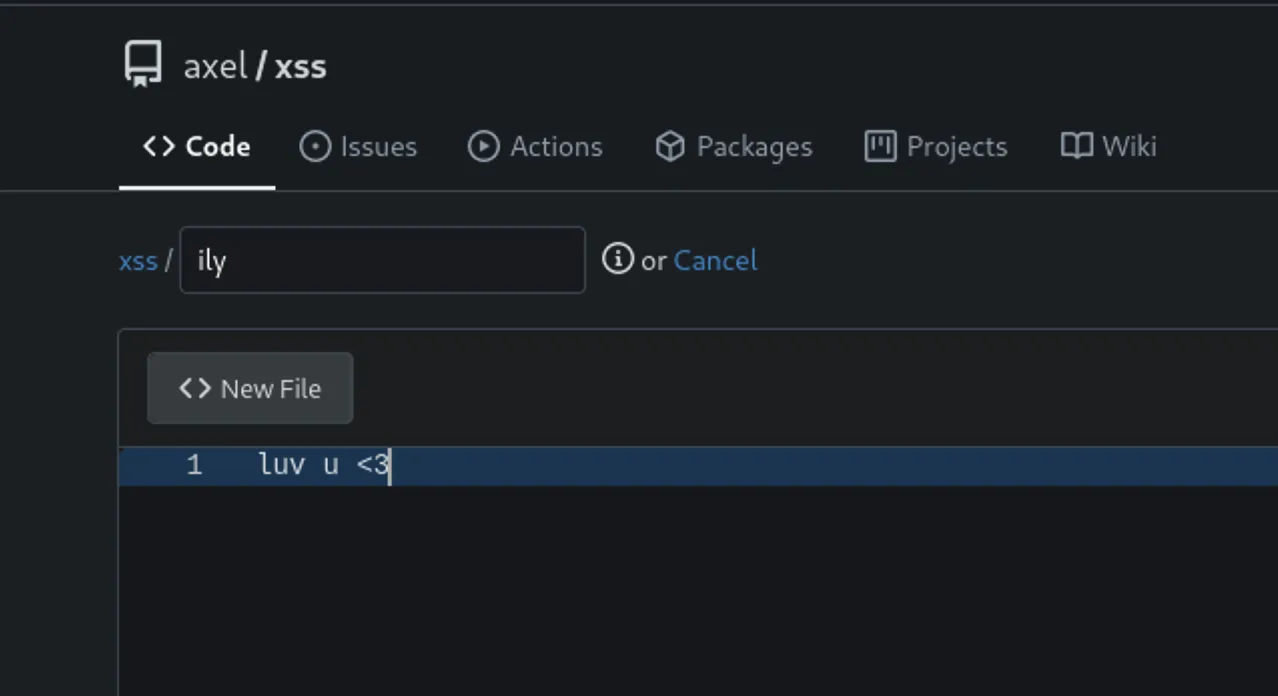1278x696 pixels.
Task: Go to the Actions tab
Action: click(535, 147)
